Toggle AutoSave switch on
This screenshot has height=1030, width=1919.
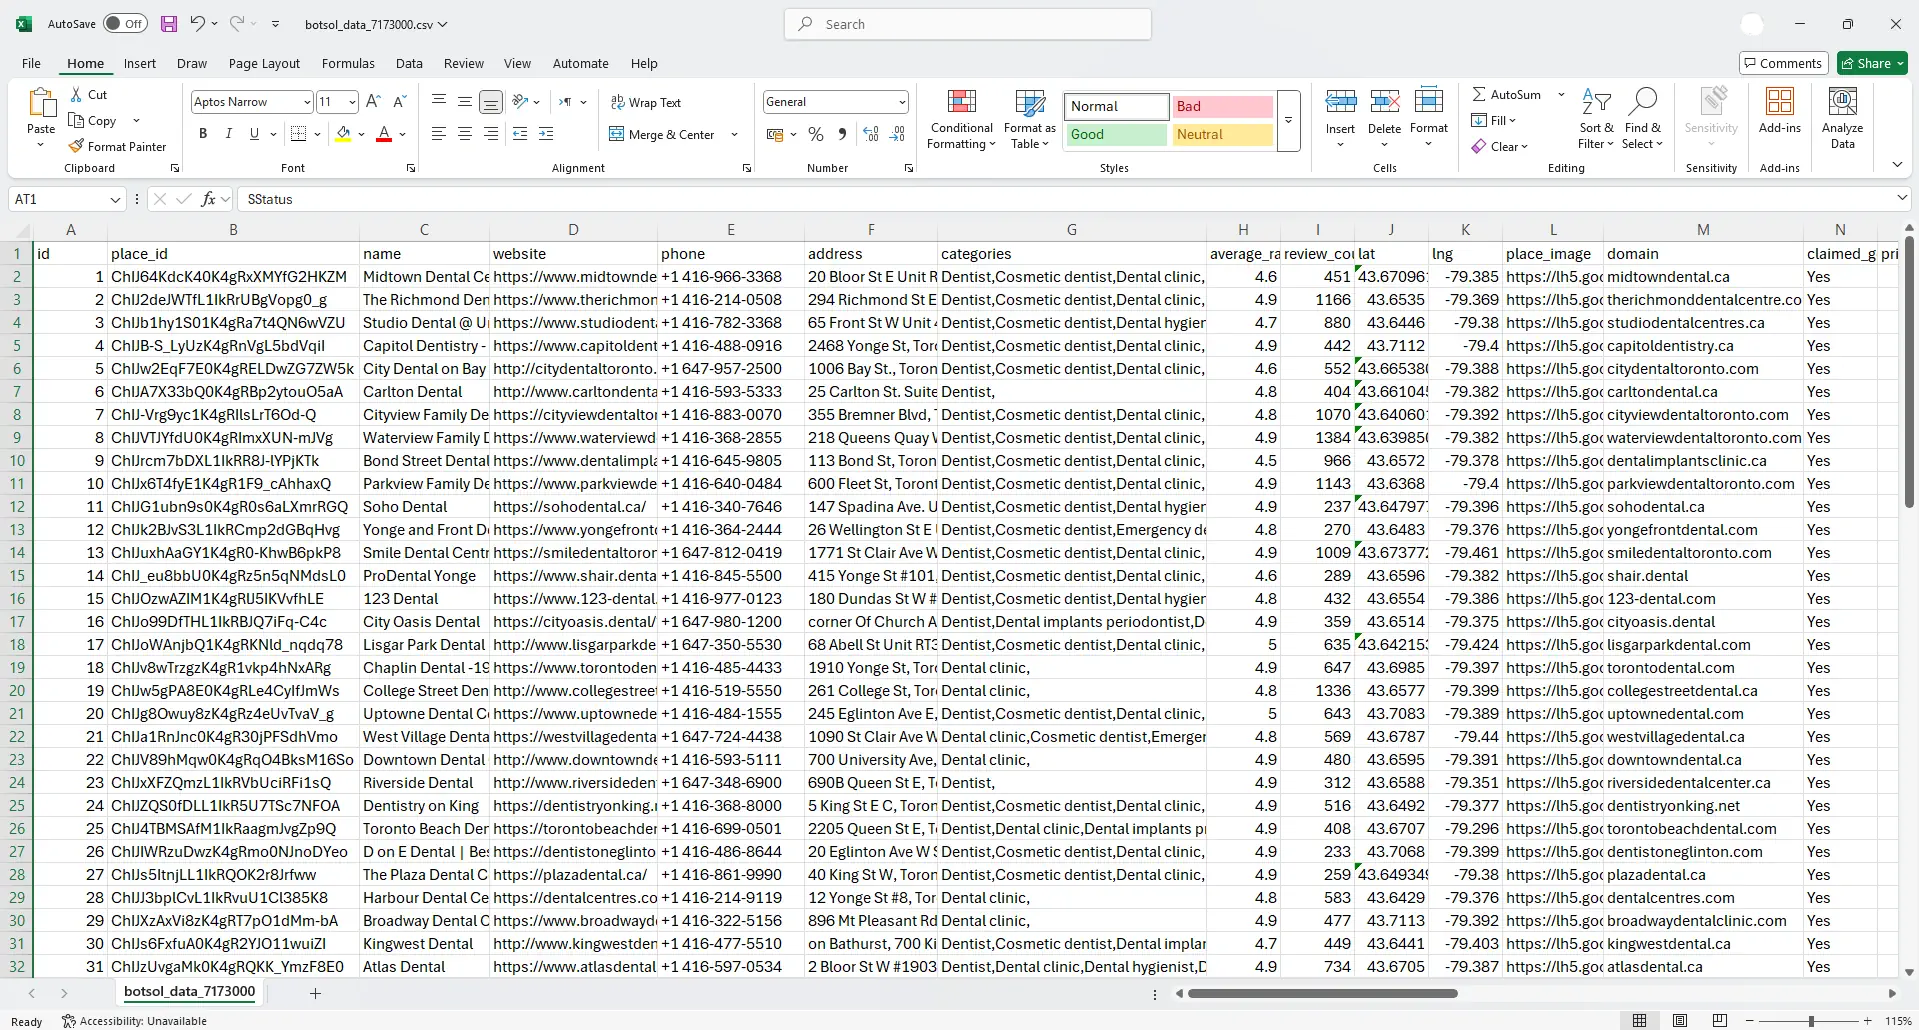[125, 24]
